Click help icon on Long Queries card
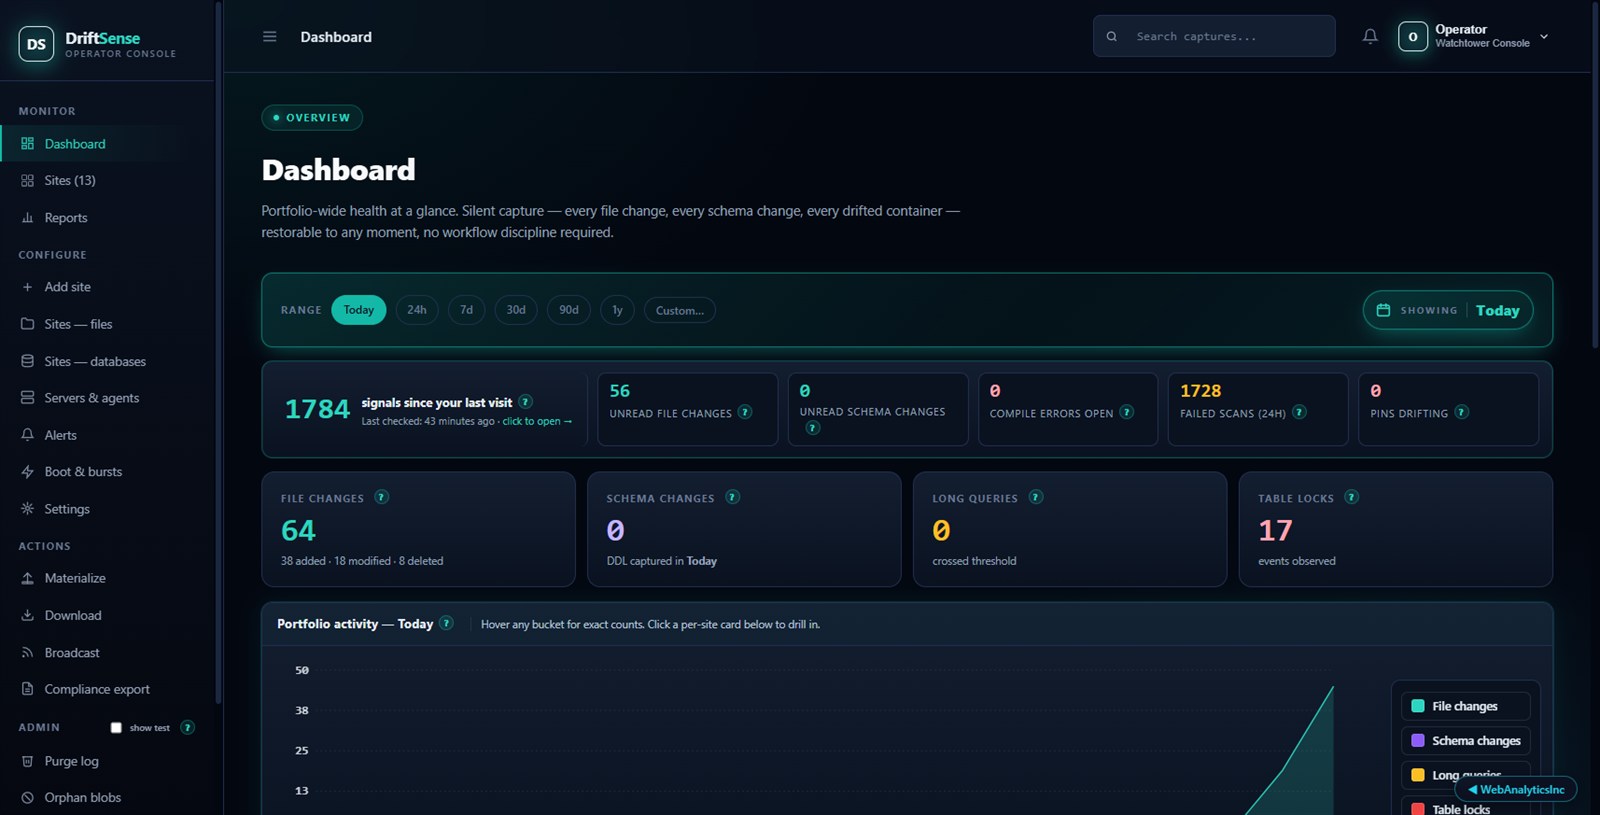The image size is (1600, 815). (1036, 497)
